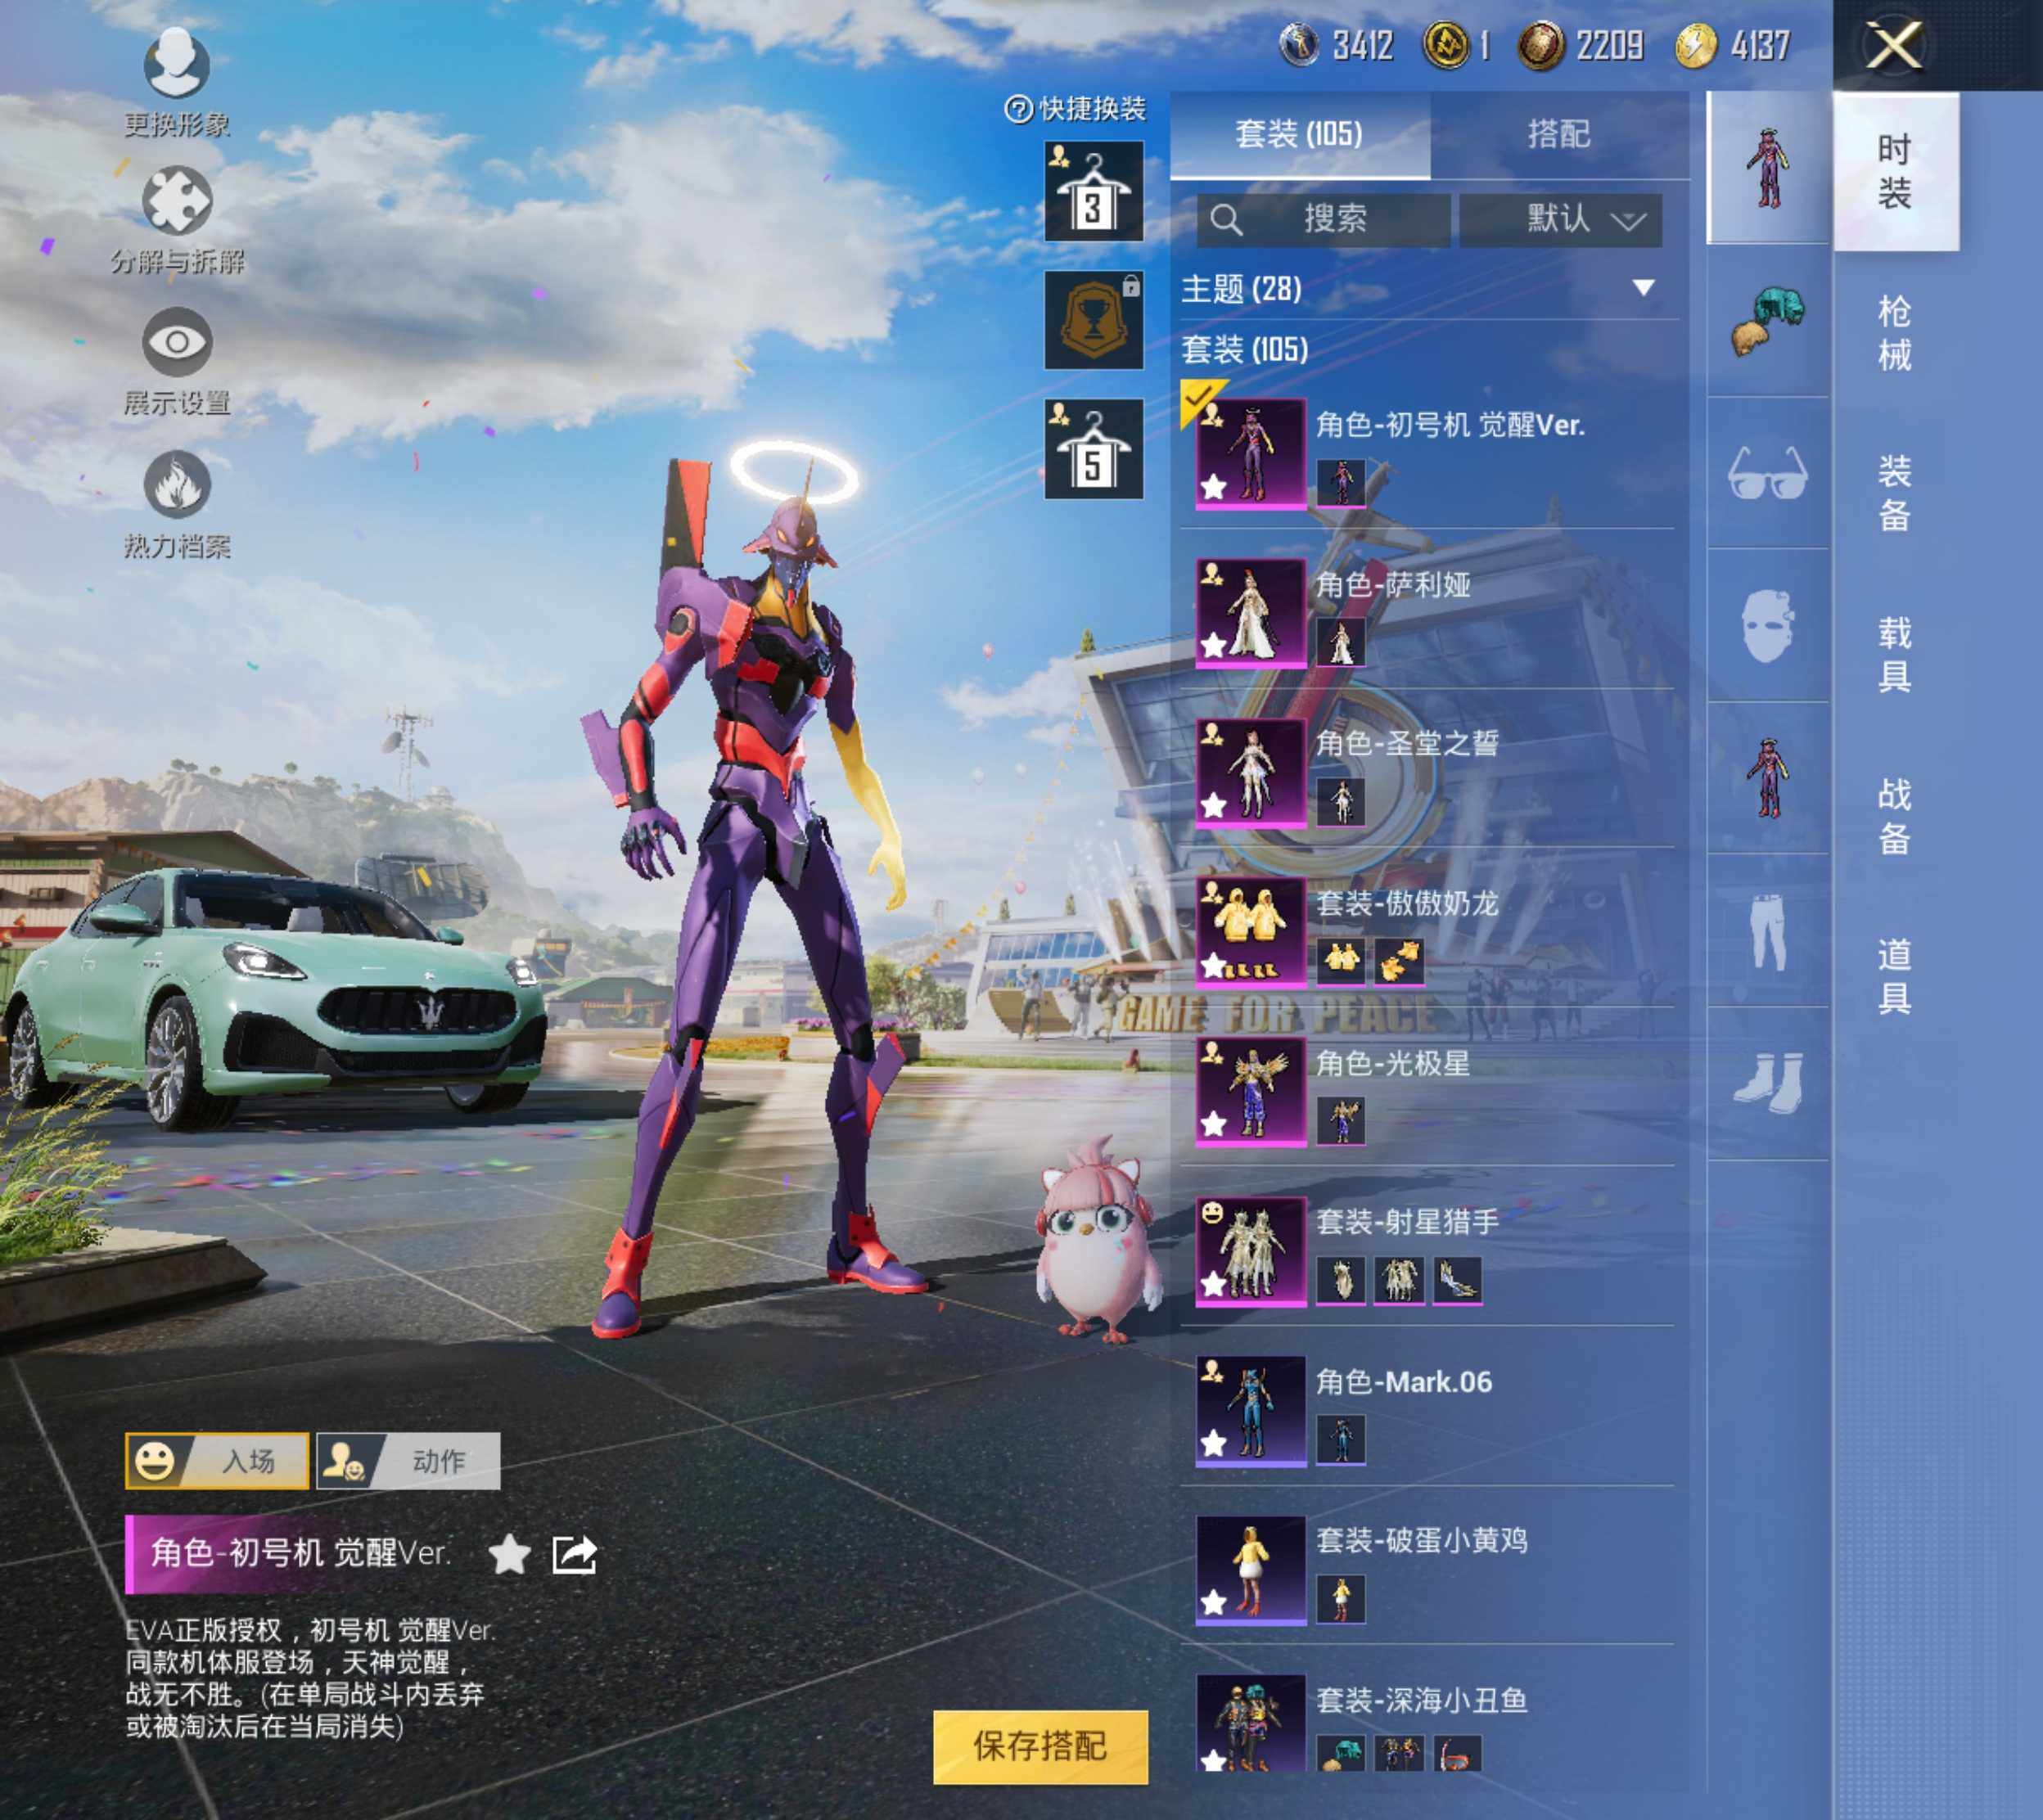Click the small piece icon under 角色-萨利娅
Viewport: 2043px width, 1820px height.
point(1341,642)
